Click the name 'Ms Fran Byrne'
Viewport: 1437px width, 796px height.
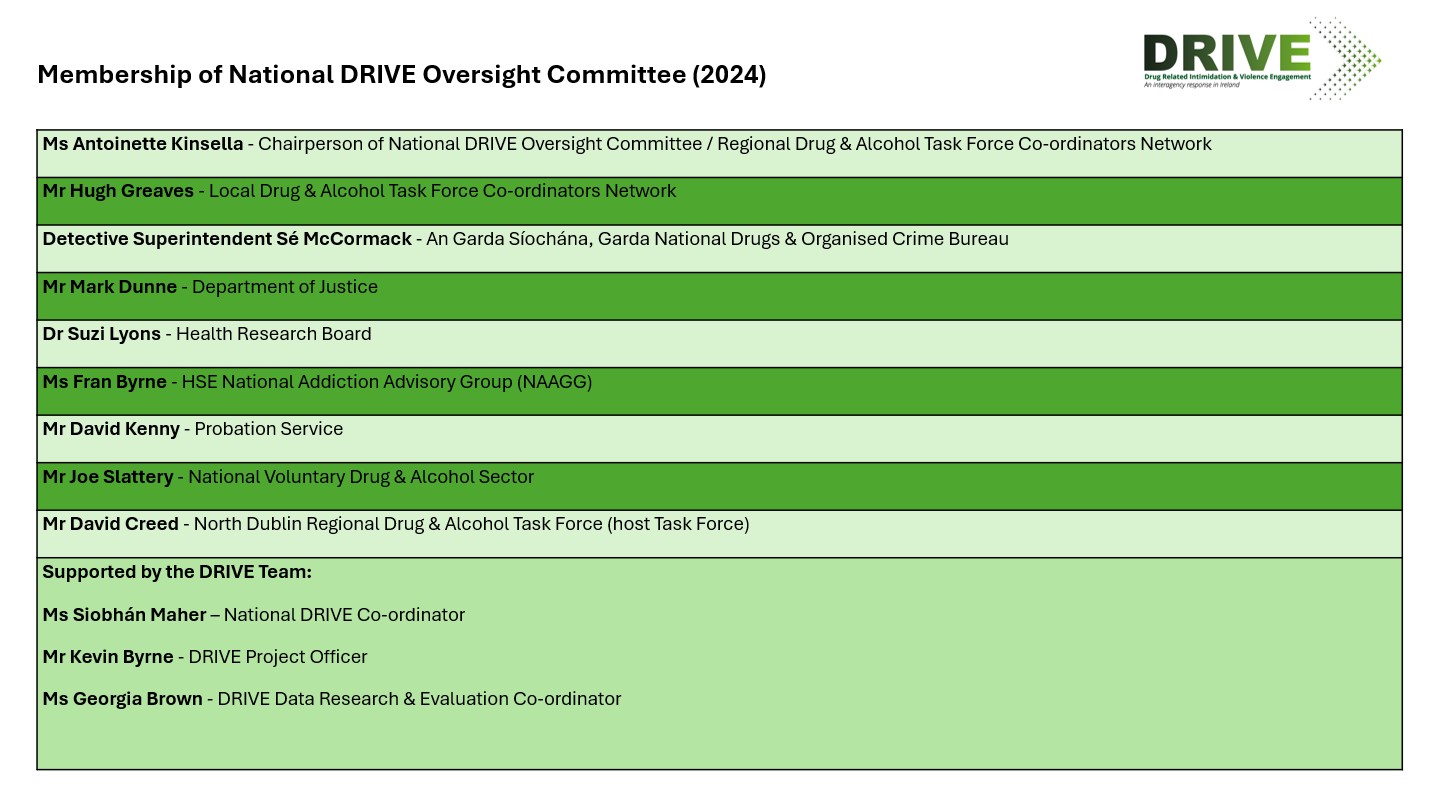point(105,382)
